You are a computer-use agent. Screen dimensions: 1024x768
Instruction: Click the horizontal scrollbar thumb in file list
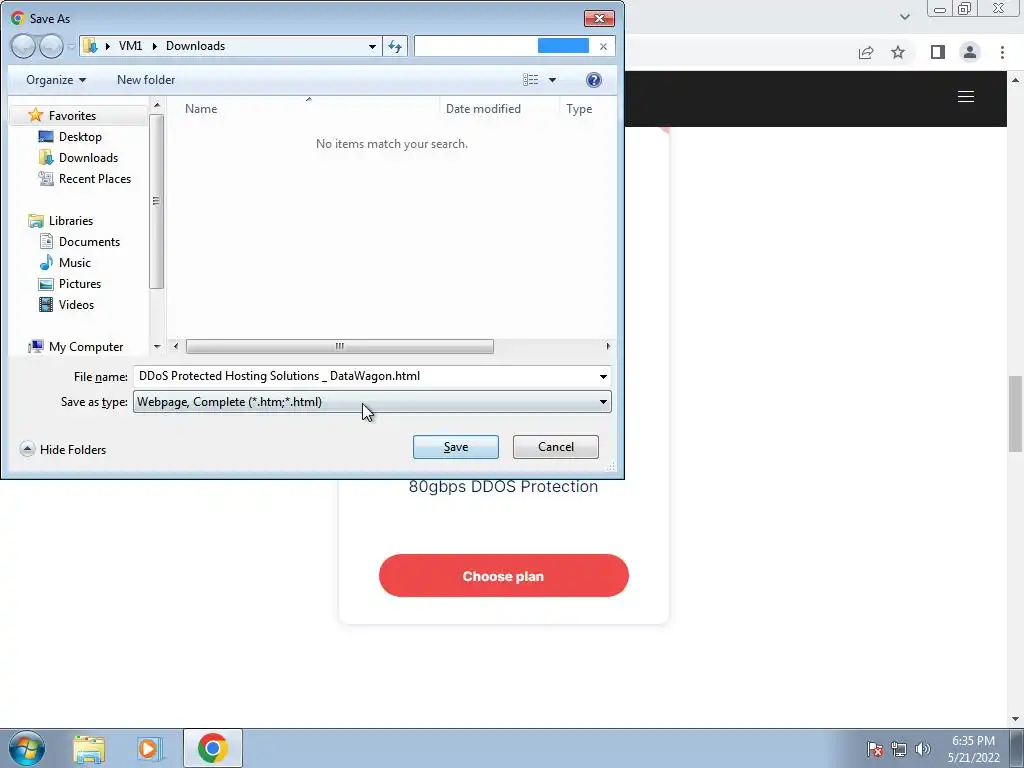click(x=340, y=346)
